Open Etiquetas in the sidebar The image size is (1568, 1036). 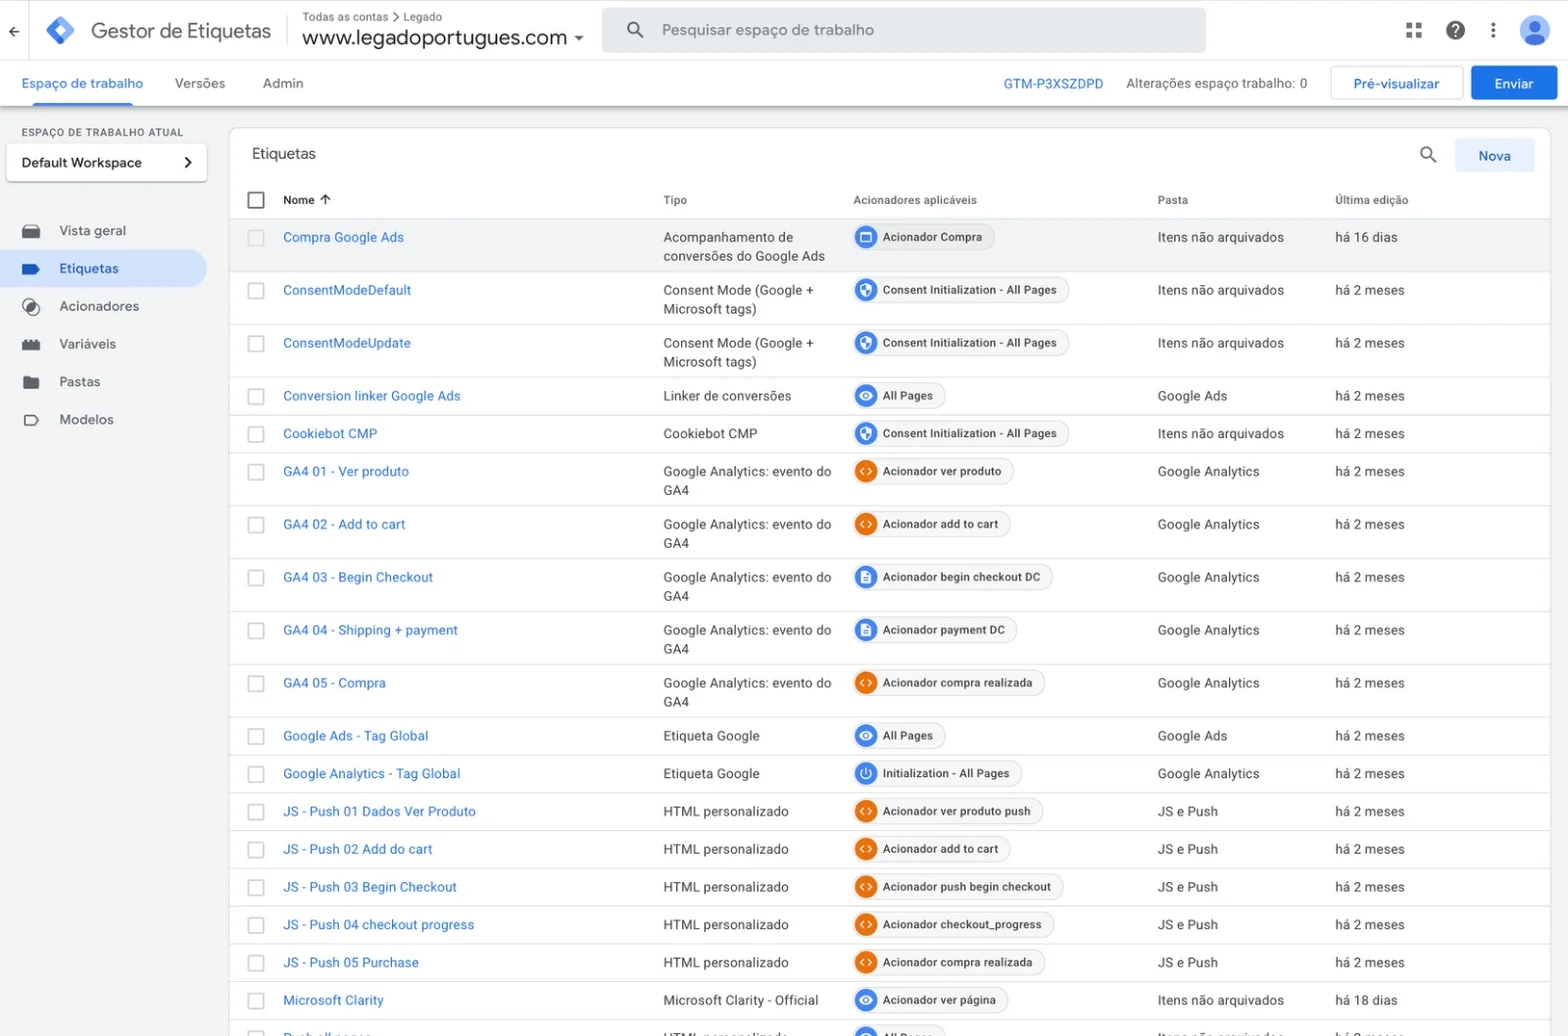click(104, 269)
